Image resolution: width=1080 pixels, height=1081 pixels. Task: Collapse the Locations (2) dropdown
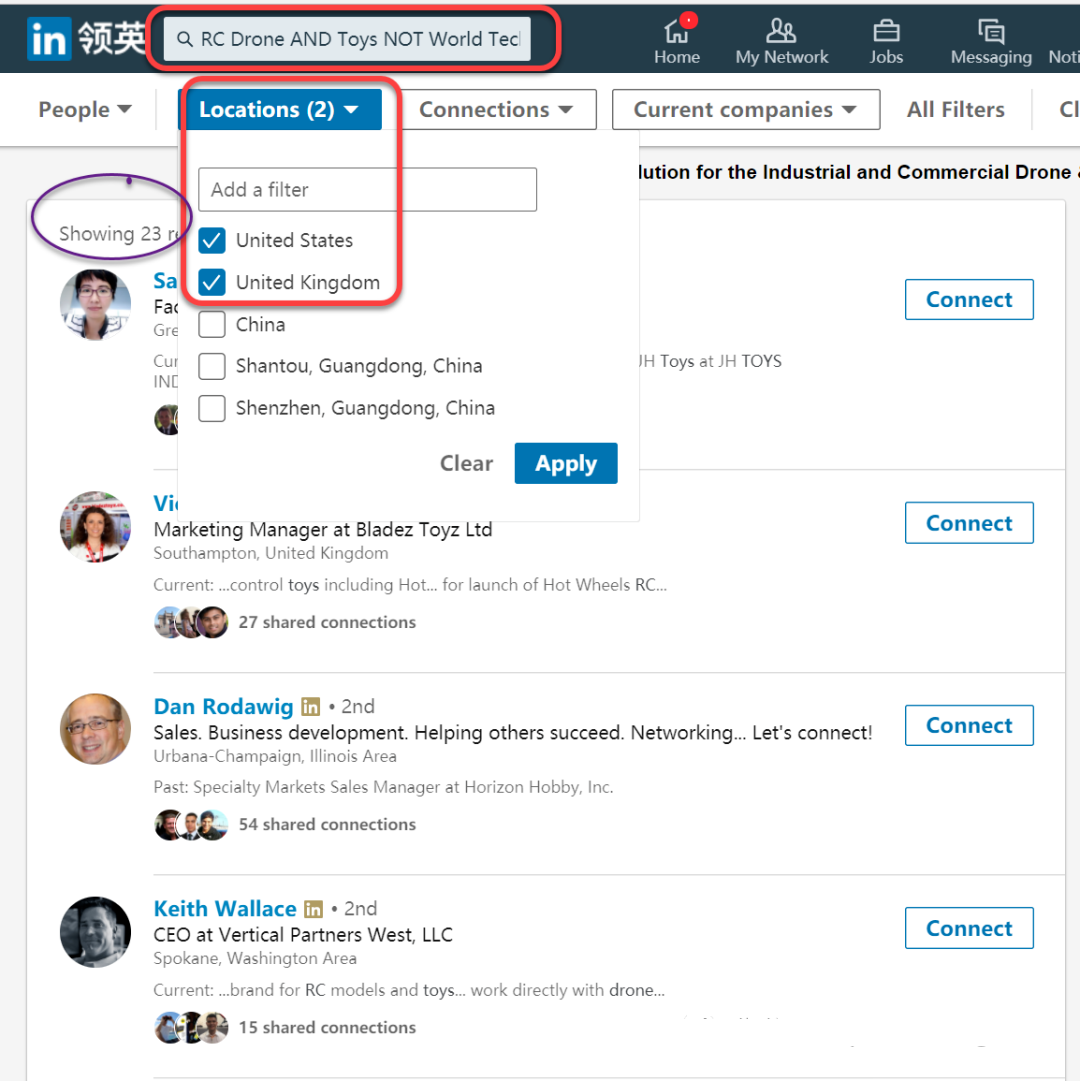[279, 110]
